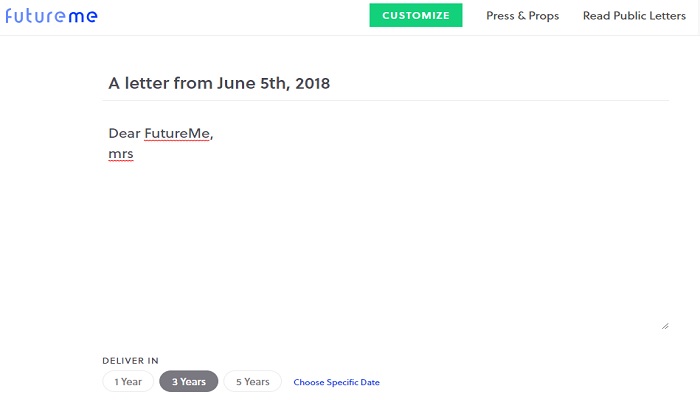This screenshot has width=700, height=400.
Task: Select the 5 Years delivery option
Action: [253, 381]
